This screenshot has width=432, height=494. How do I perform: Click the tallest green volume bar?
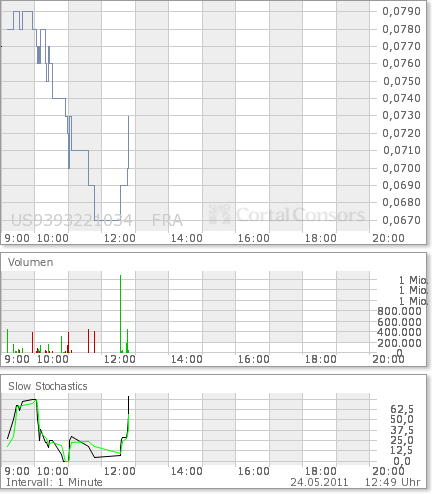pos(121,314)
